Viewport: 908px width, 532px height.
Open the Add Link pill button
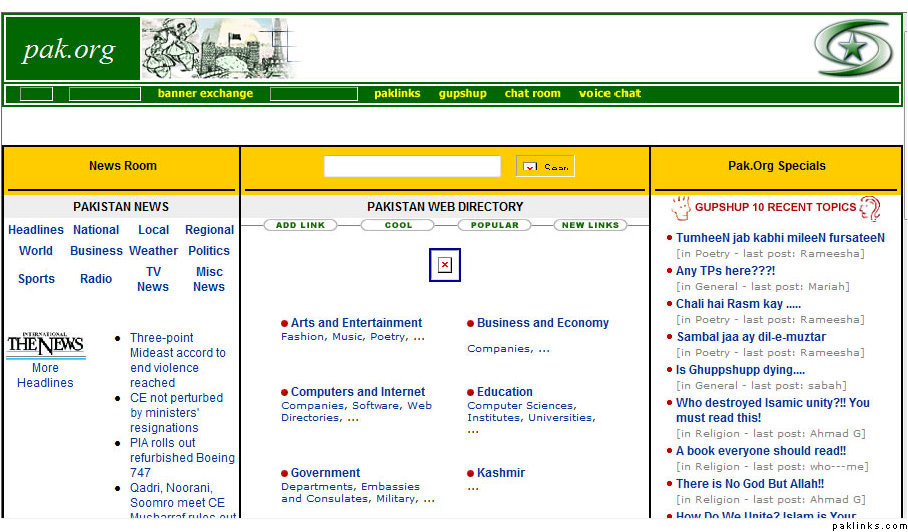pos(300,226)
